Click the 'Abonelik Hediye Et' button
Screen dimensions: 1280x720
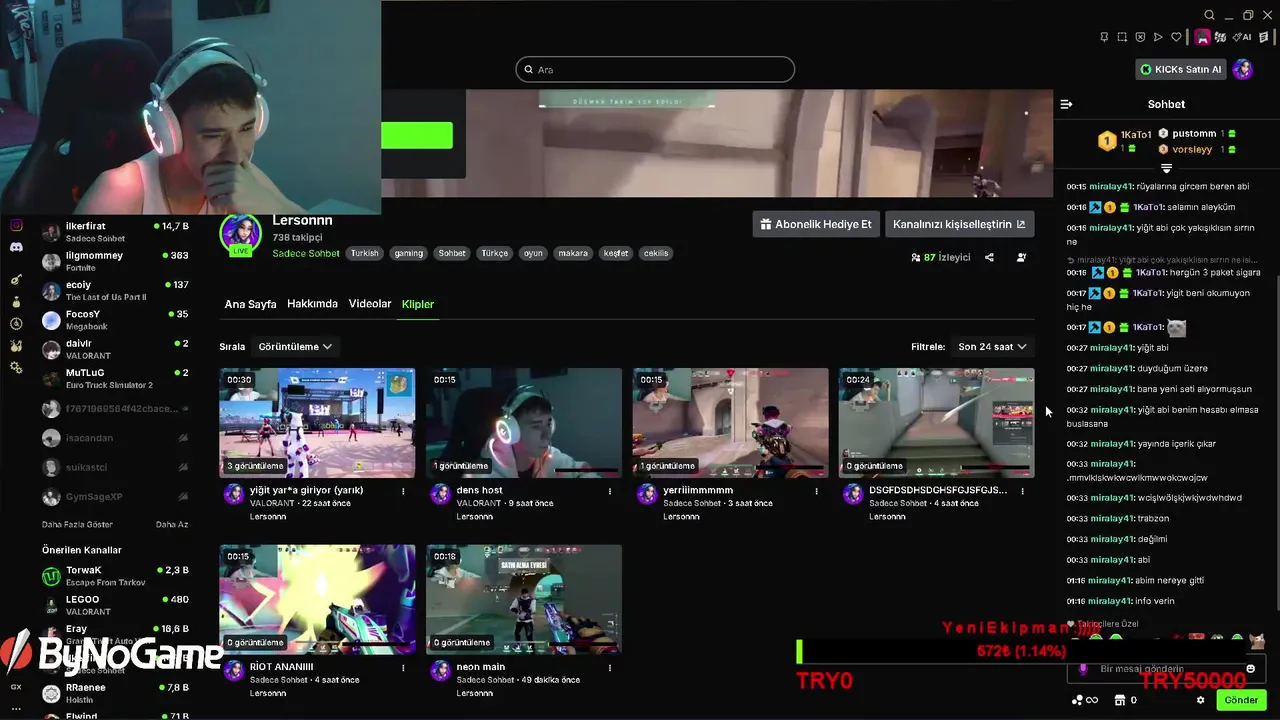(815, 224)
